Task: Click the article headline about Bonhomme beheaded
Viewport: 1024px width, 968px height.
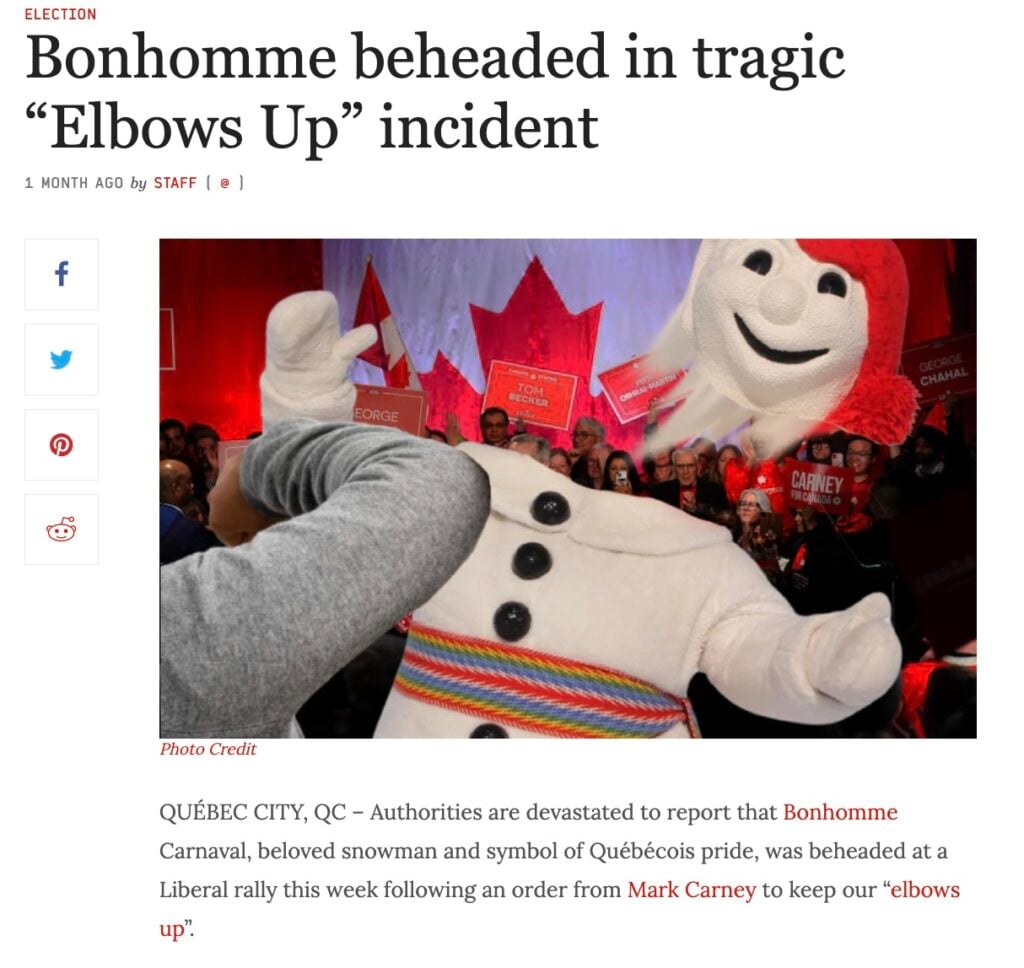Action: point(435,91)
